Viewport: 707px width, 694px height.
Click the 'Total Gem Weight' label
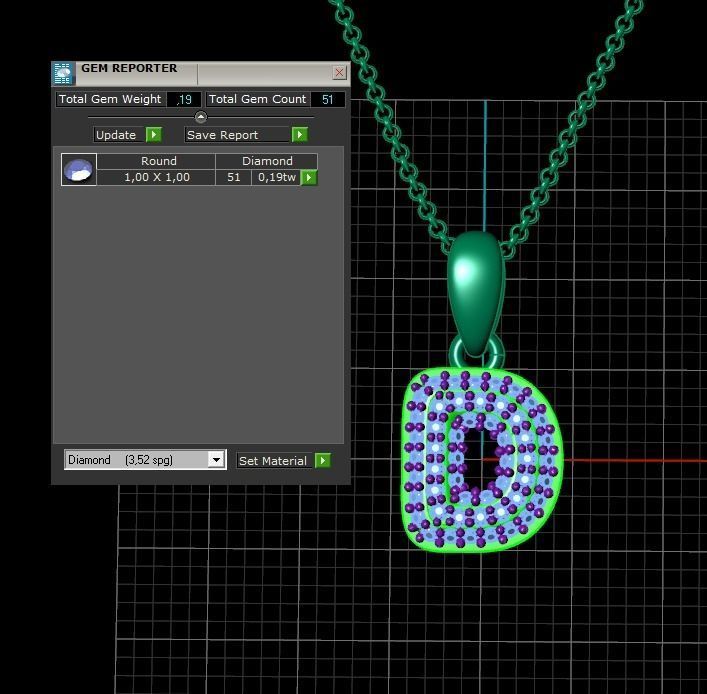pyautogui.click(x=110, y=99)
